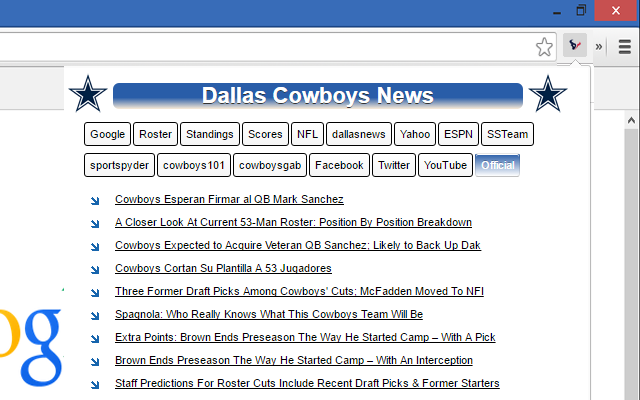Image resolution: width=640 pixels, height=400 pixels.
Task: Click arrow icon beside With An Interception headline
Action: tap(95, 362)
